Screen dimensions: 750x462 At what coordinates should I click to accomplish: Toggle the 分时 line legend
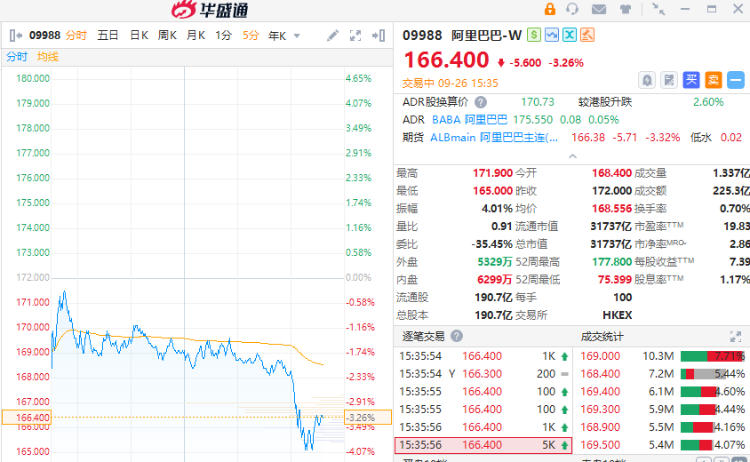click(x=17, y=57)
